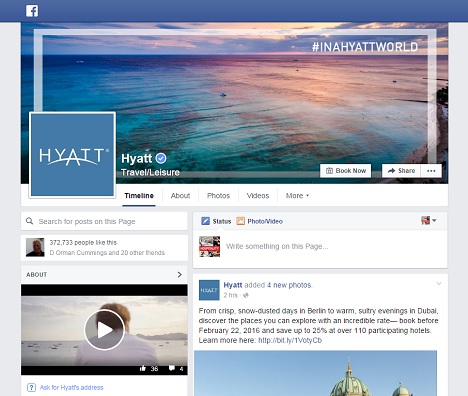Play the About video

tap(104, 330)
